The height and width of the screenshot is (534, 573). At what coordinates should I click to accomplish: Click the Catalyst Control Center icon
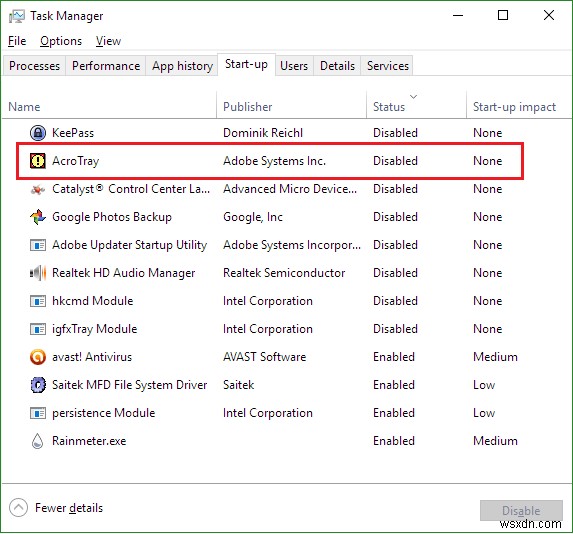[38, 189]
